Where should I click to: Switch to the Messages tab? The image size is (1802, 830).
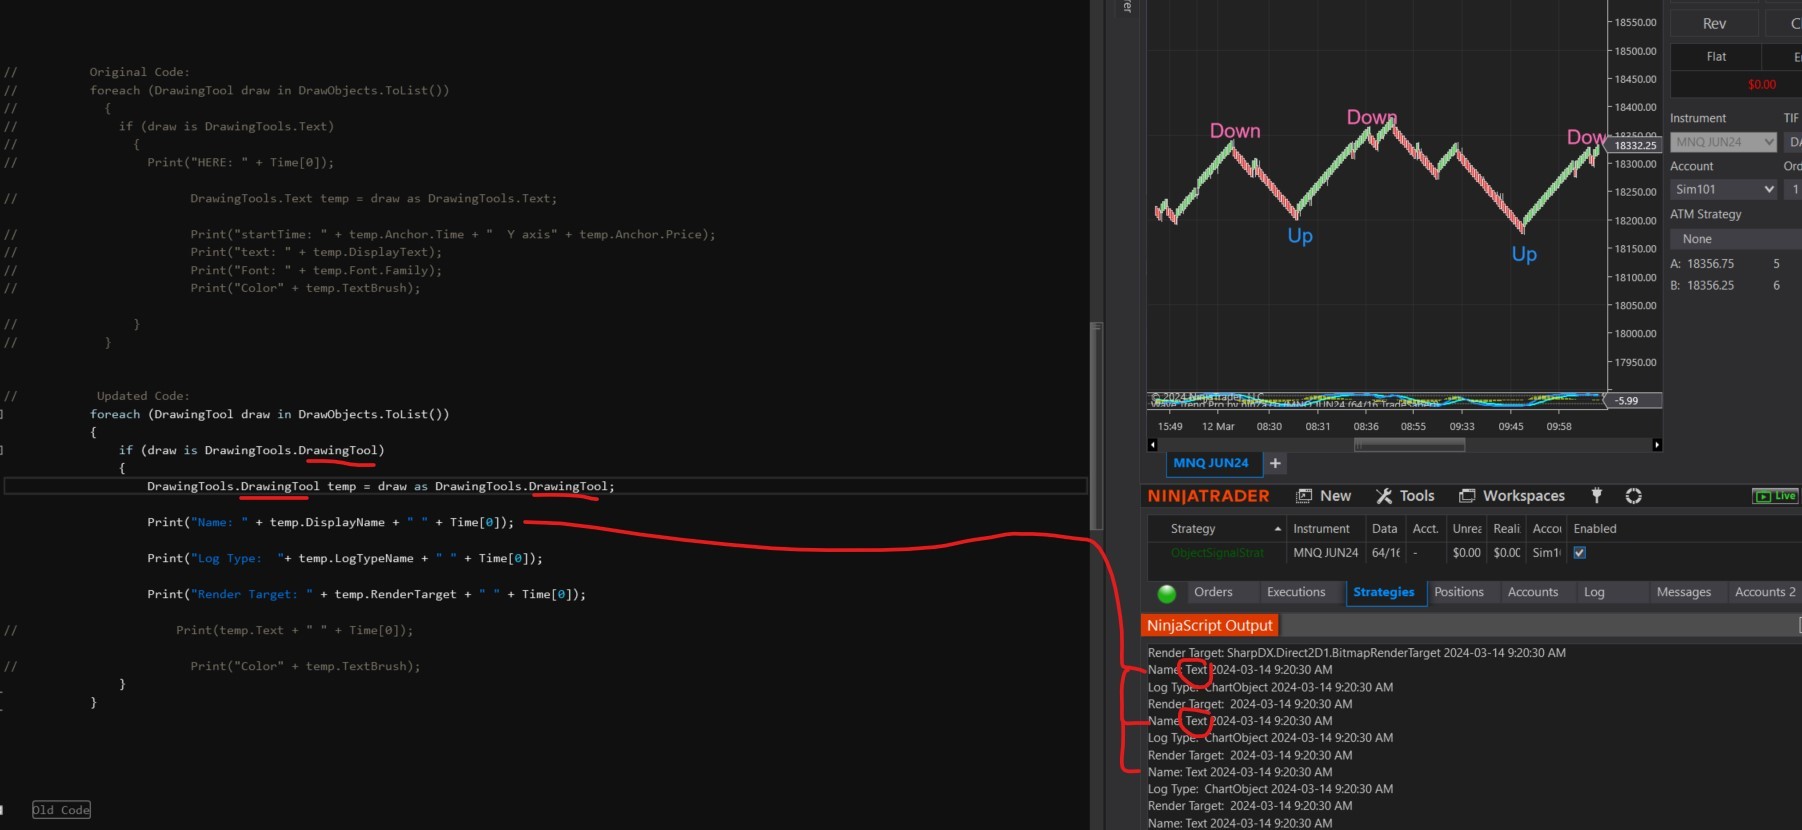point(1684,593)
